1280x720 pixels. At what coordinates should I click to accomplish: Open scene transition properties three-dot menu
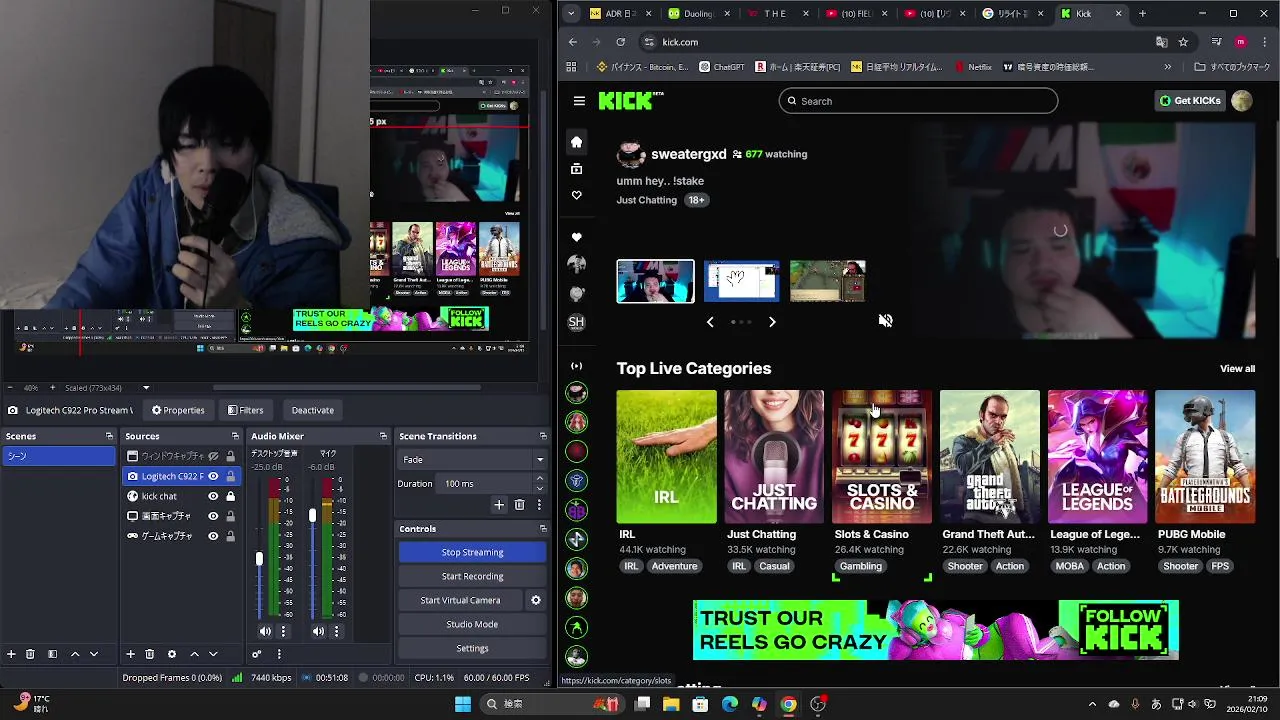tap(539, 505)
